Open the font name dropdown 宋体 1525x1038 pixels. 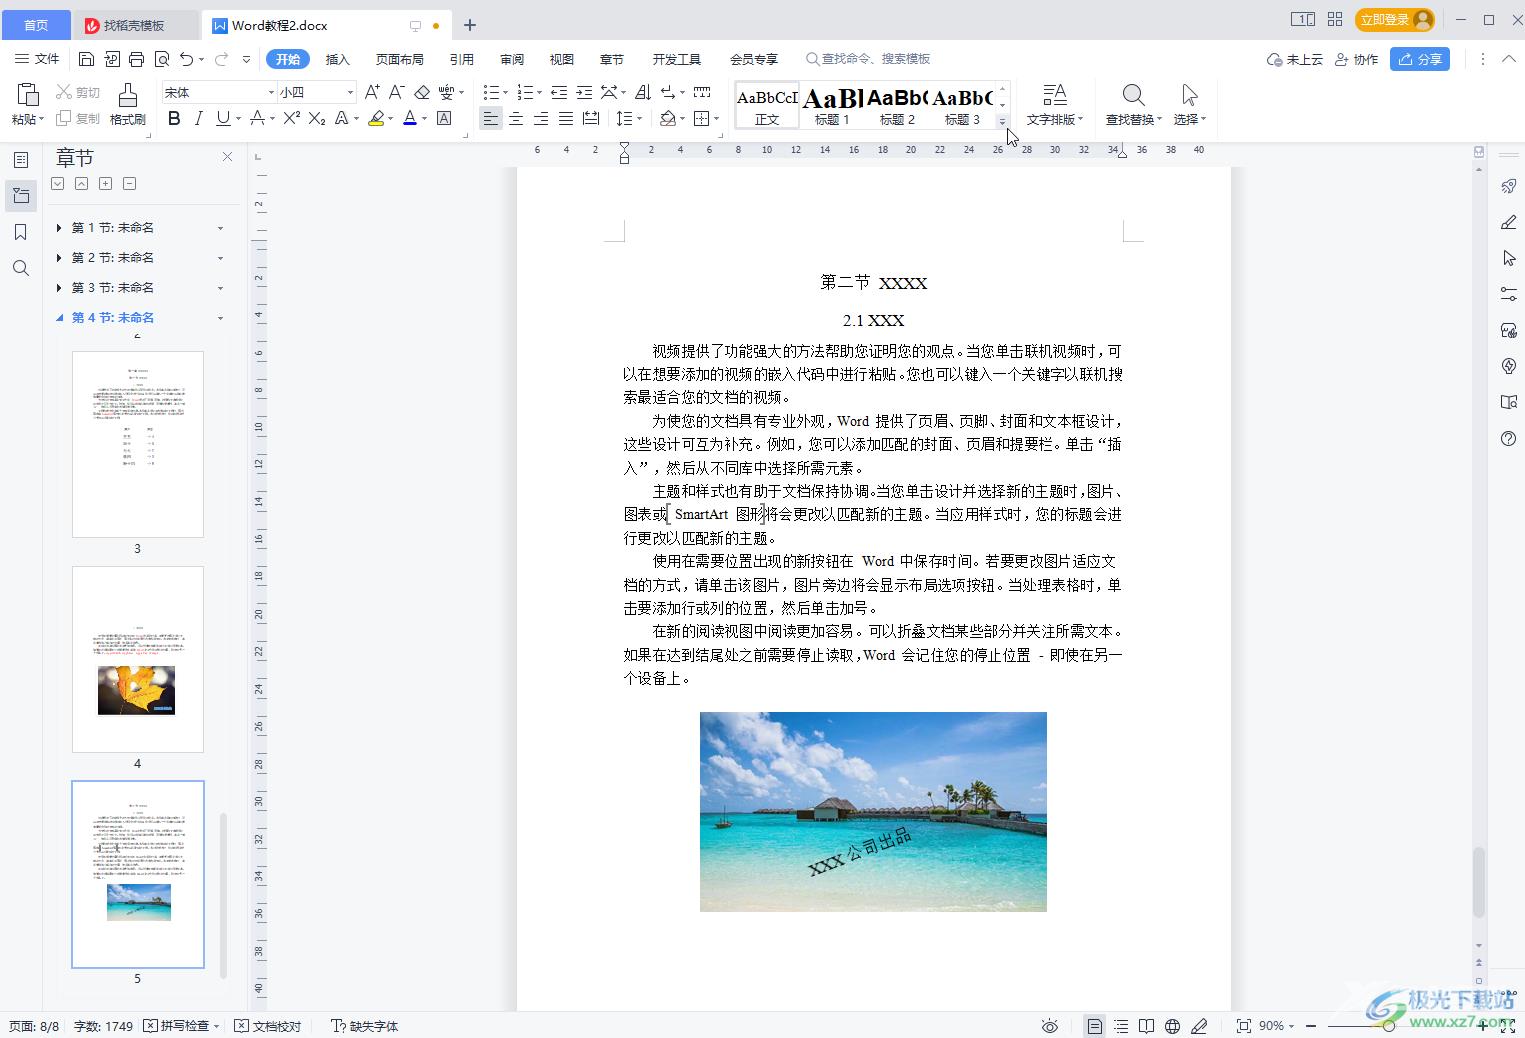[x=270, y=92]
